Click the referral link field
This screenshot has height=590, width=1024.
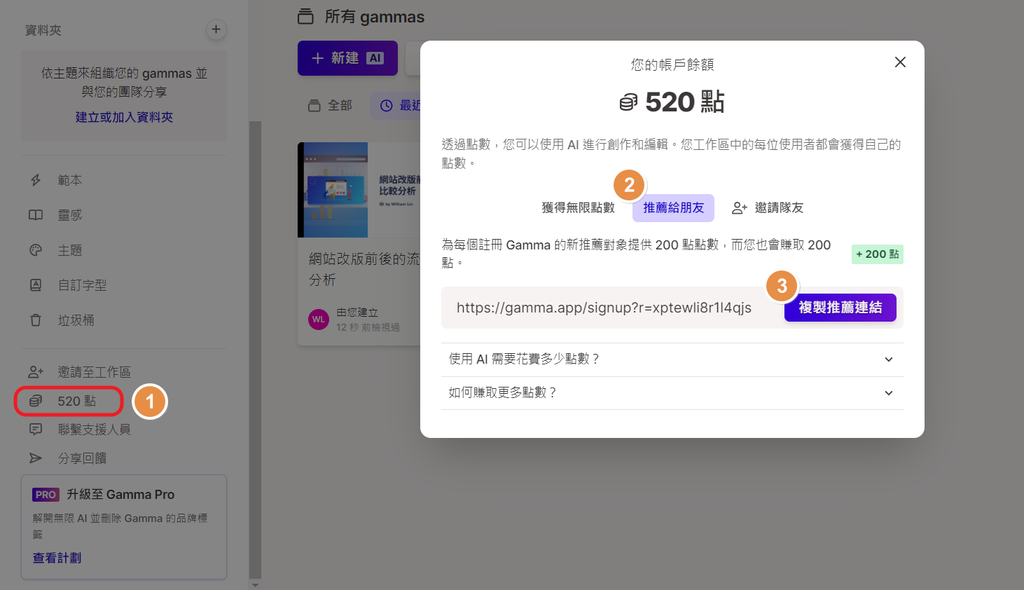click(x=604, y=308)
